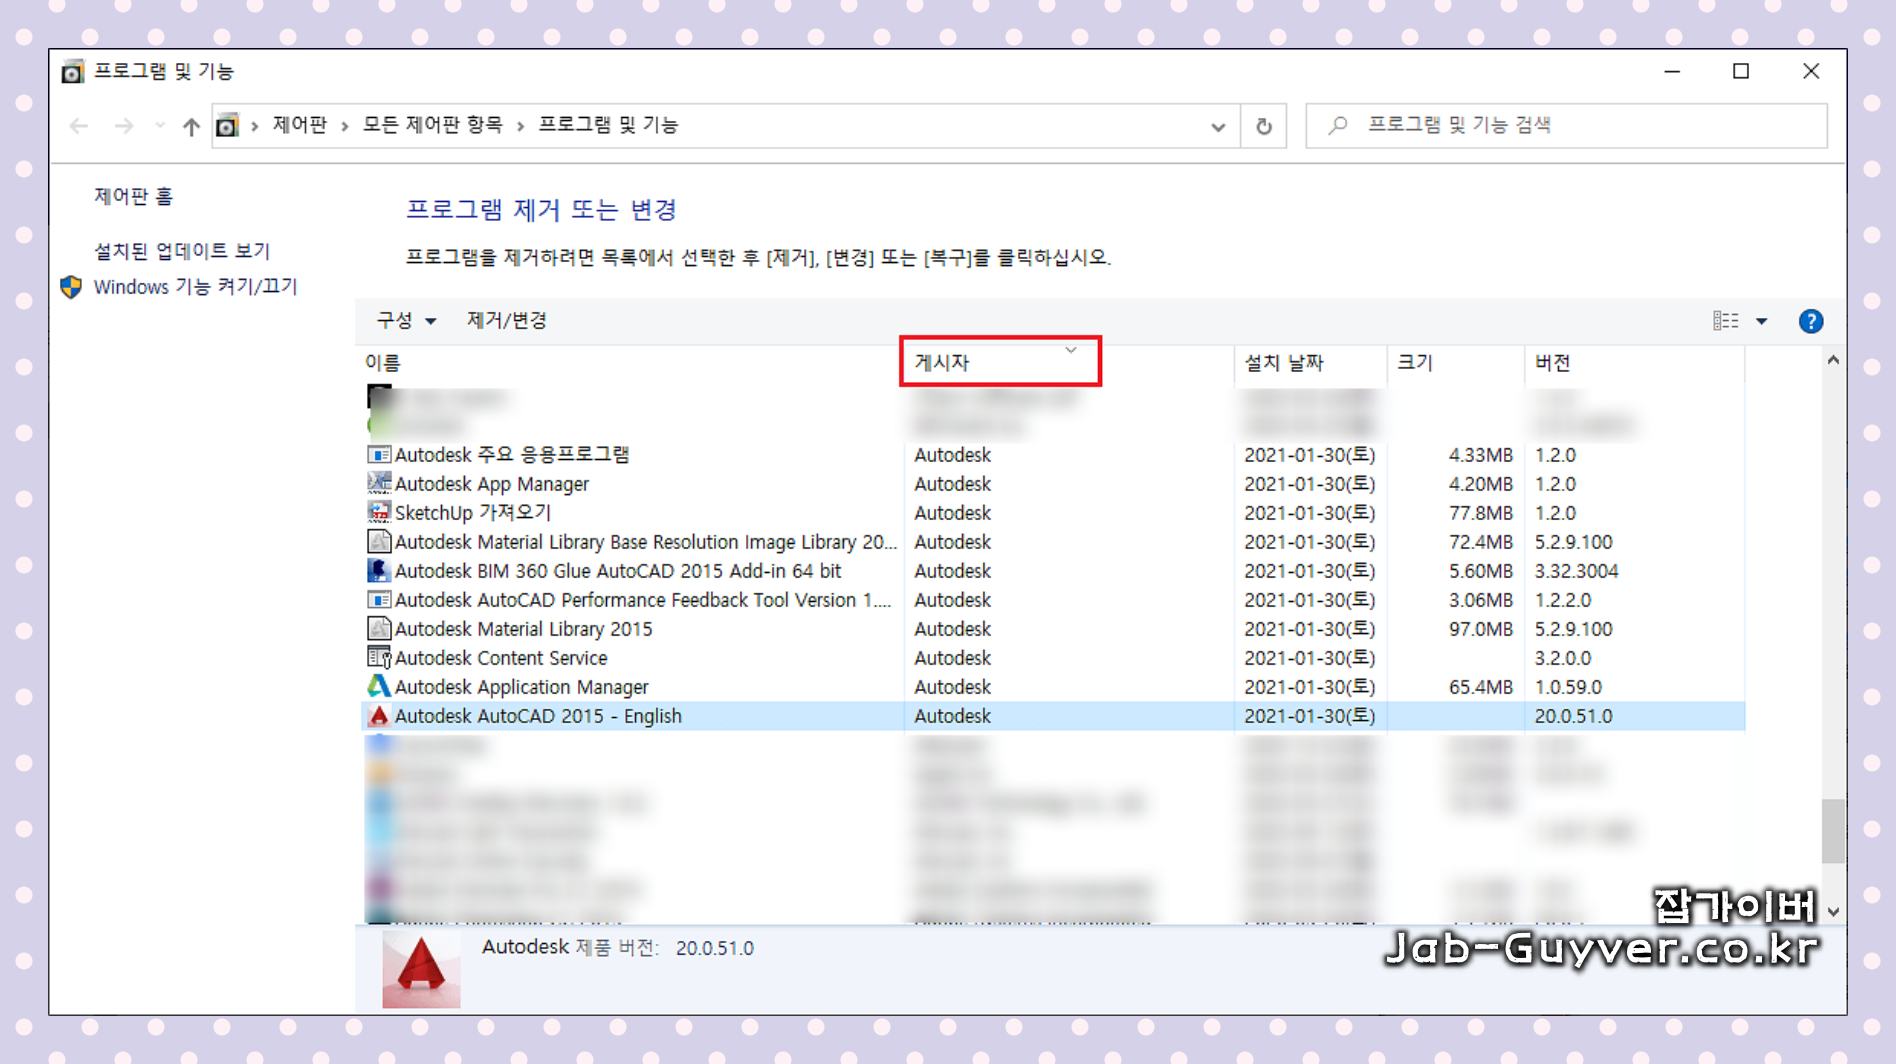This screenshot has height=1064, width=1896.
Task: Open 제어판 홈 link
Action: pyautogui.click(x=133, y=197)
